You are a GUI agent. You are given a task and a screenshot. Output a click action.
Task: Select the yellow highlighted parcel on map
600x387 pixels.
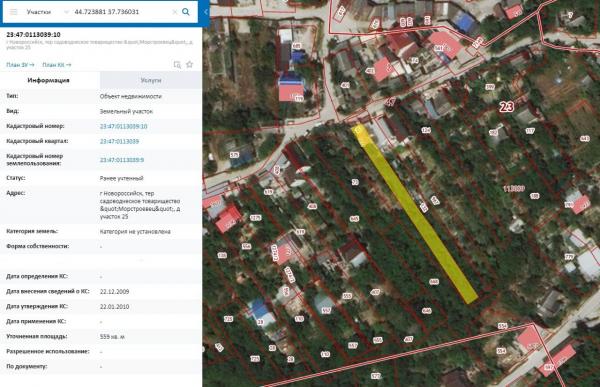(x=415, y=214)
